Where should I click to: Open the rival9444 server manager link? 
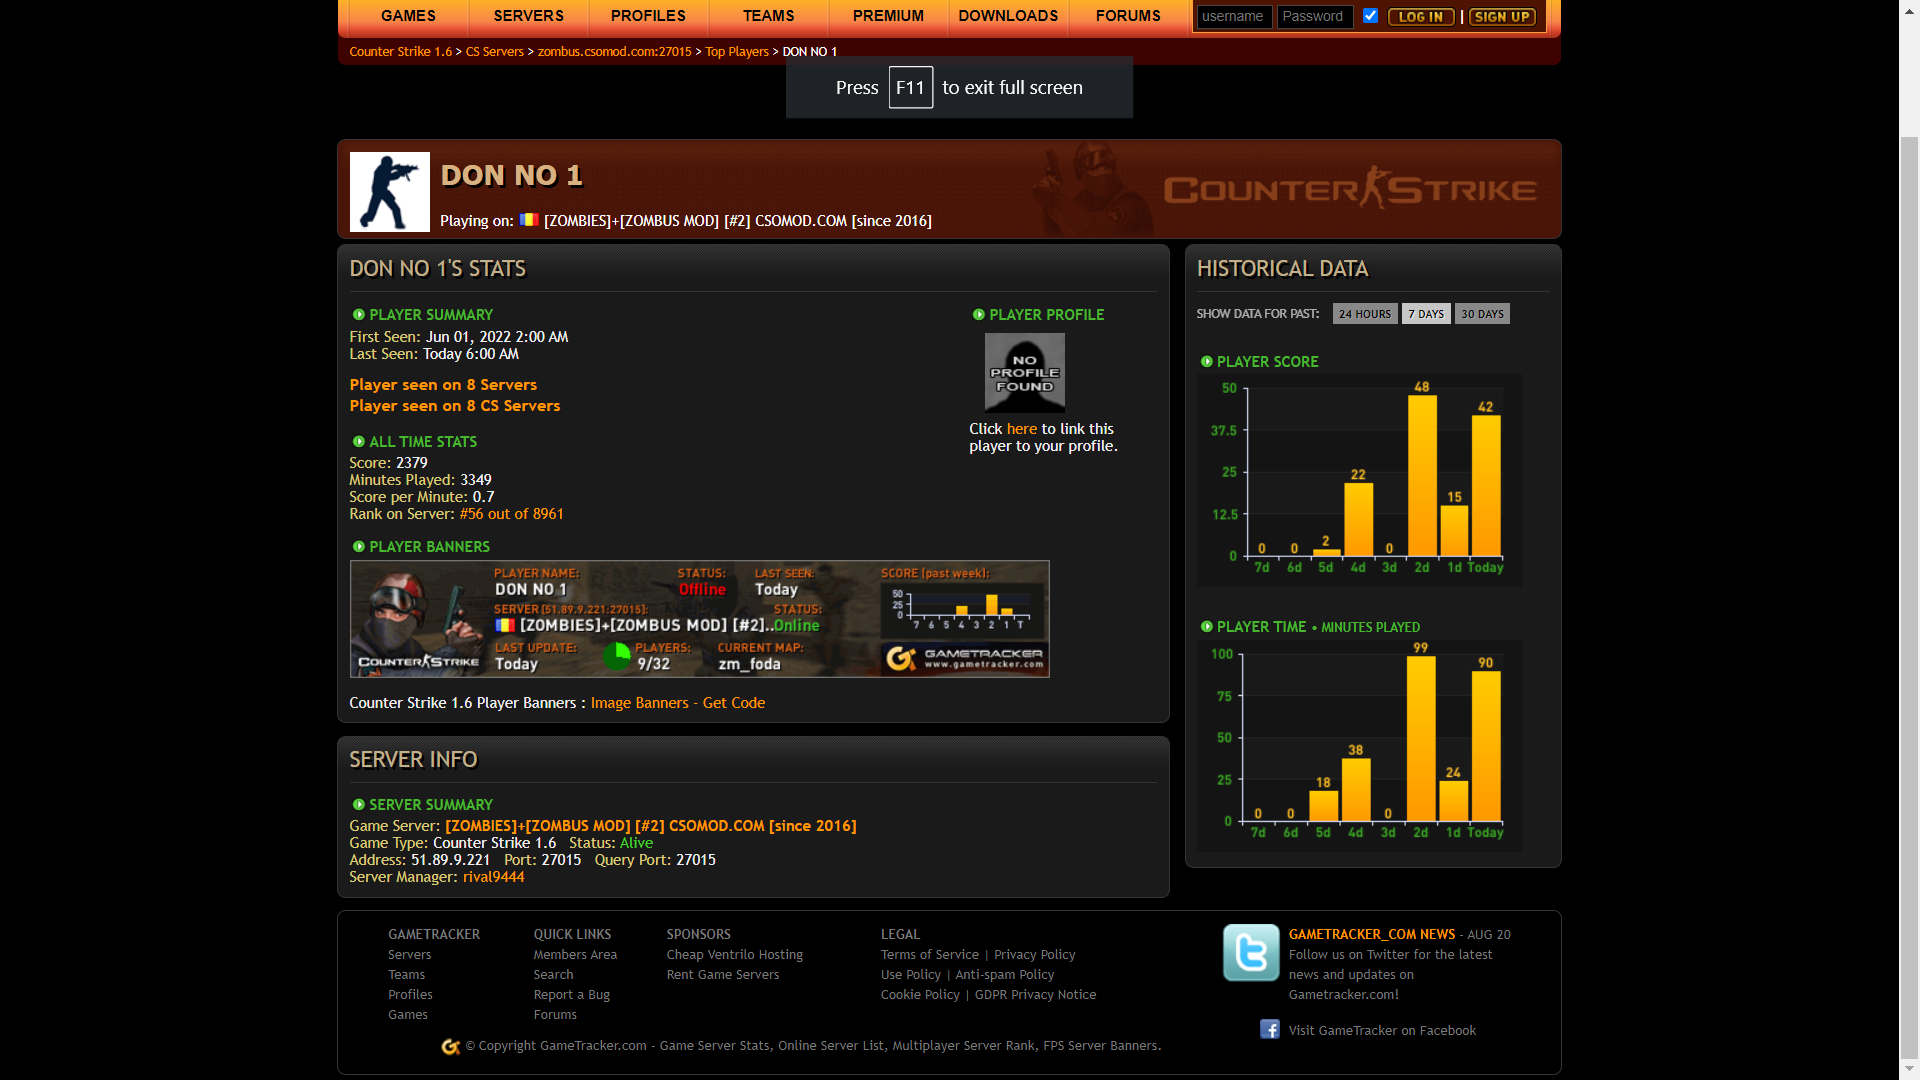493,877
